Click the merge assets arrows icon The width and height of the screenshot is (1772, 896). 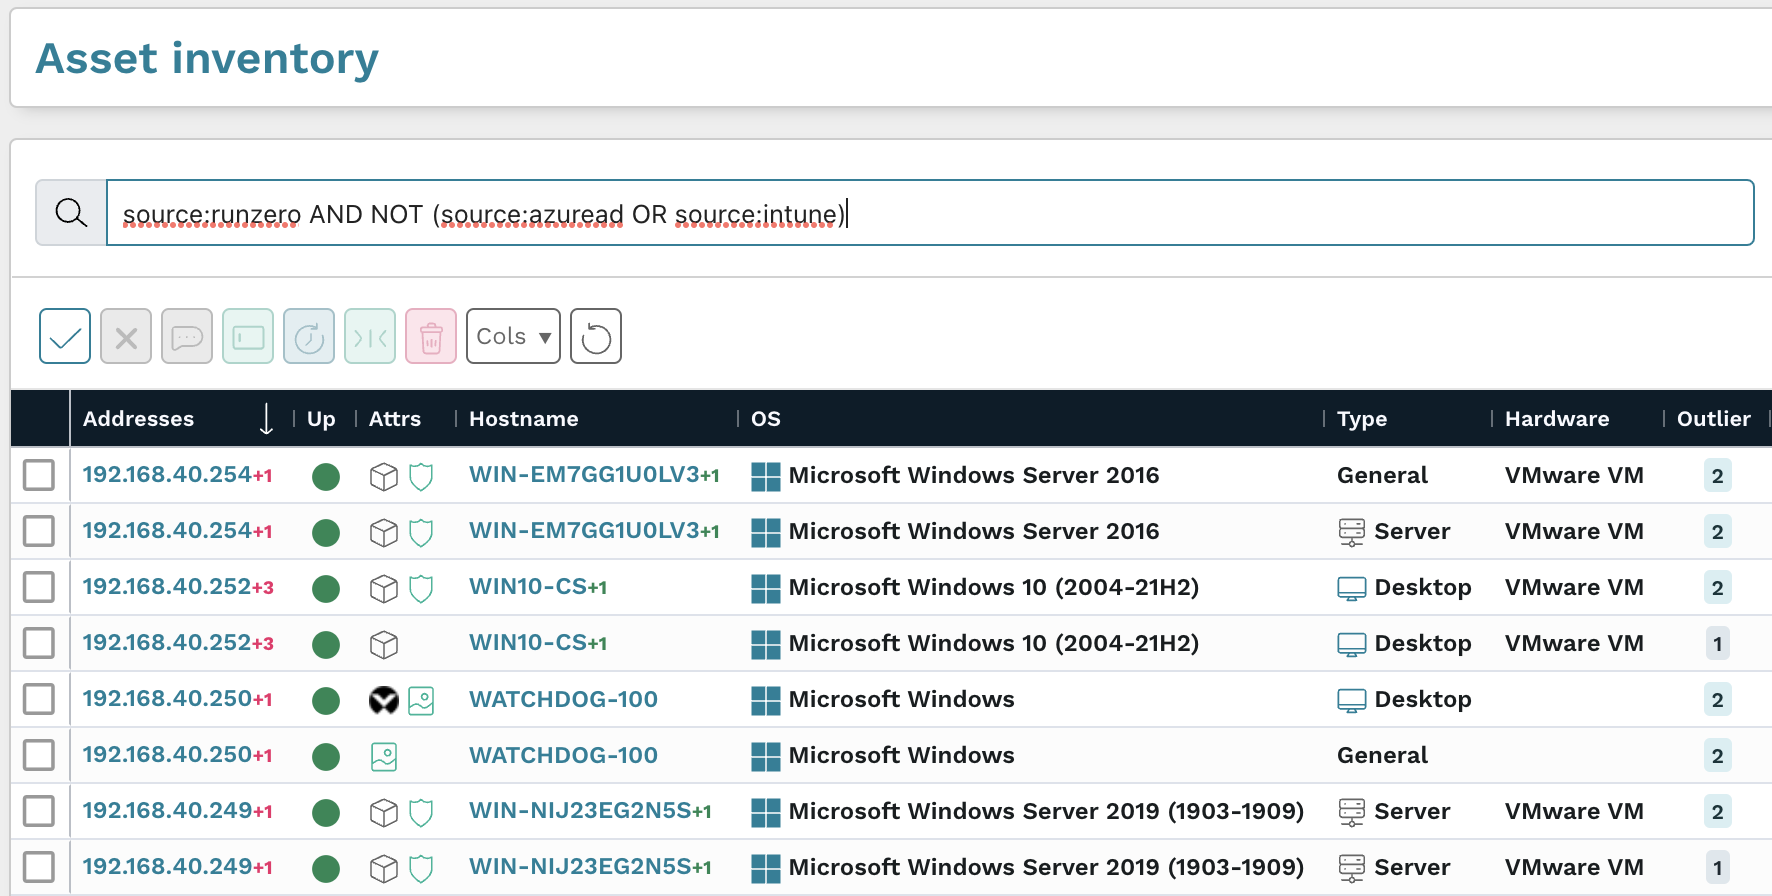point(370,337)
